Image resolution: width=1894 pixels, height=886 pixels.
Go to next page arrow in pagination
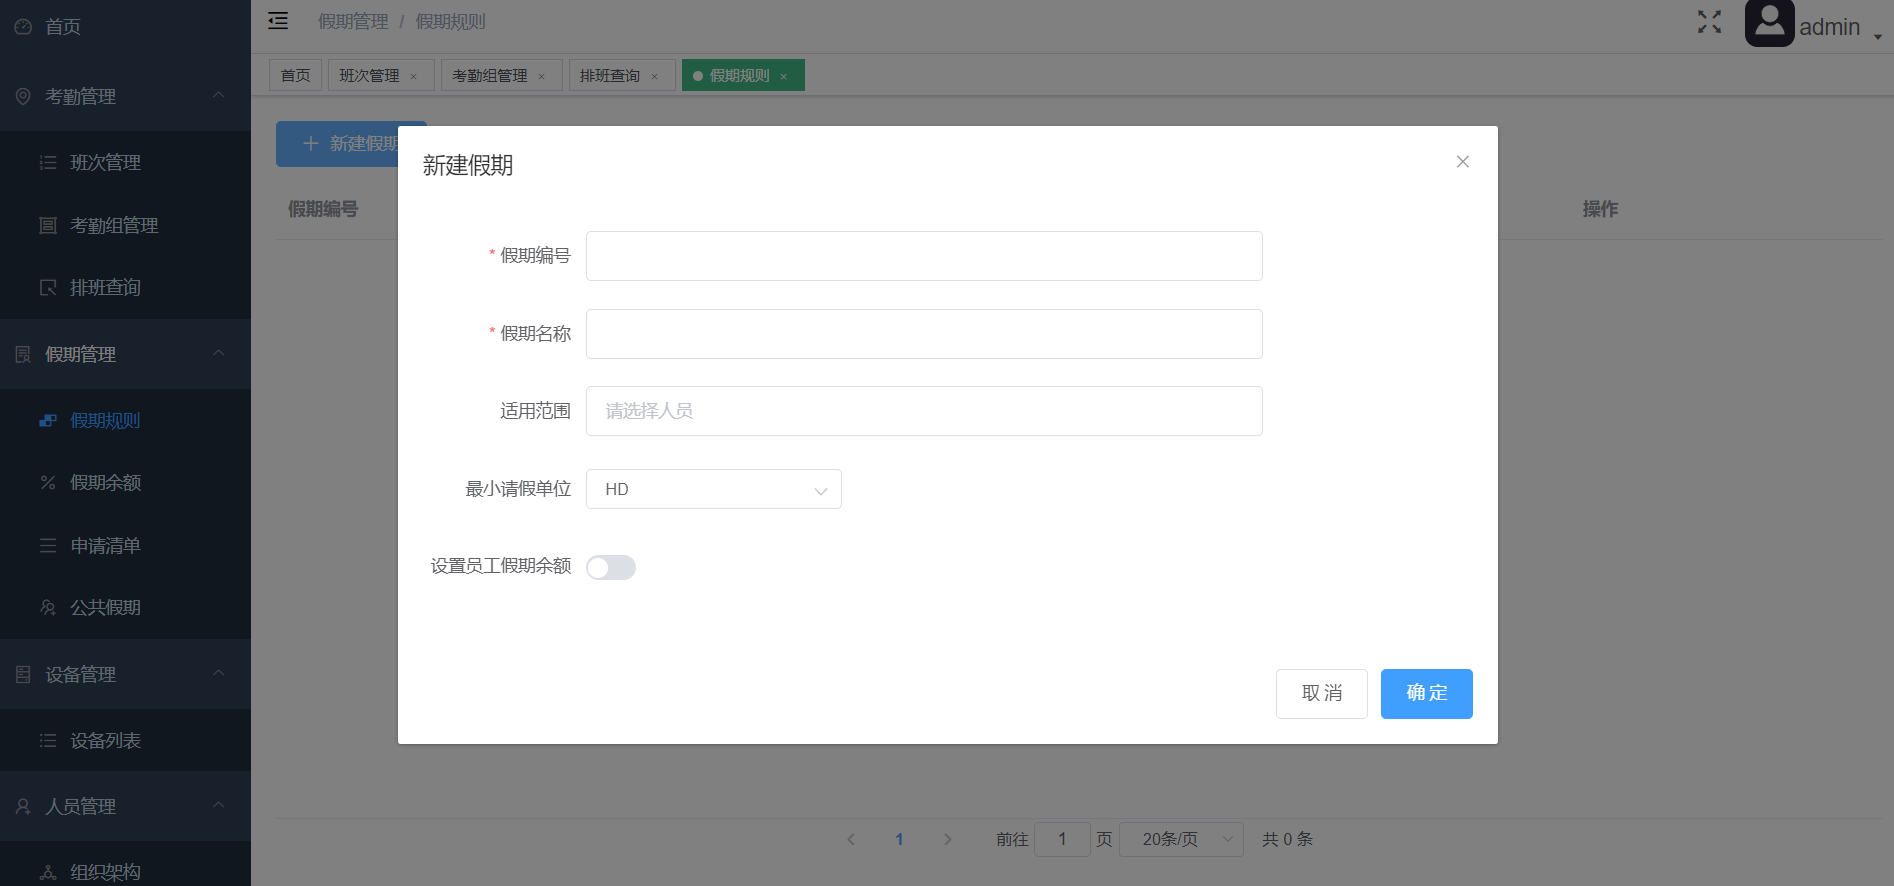pyautogui.click(x=948, y=840)
